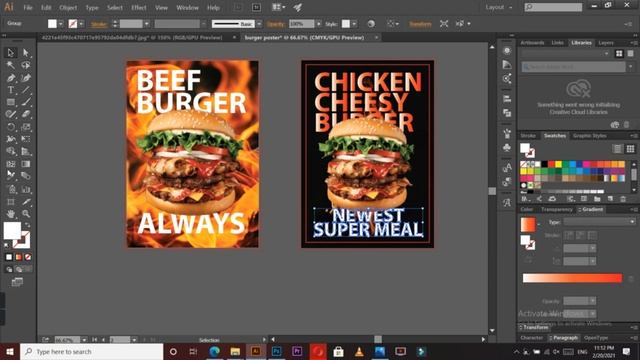
Task: Open the Stroke weight dropdown
Action: pyautogui.click(x=147, y=24)
